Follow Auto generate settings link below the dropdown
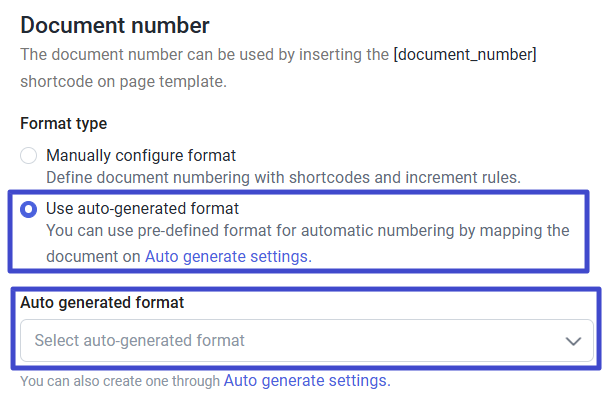This screenshot has width=603, height=402. [x=306, y=381]
